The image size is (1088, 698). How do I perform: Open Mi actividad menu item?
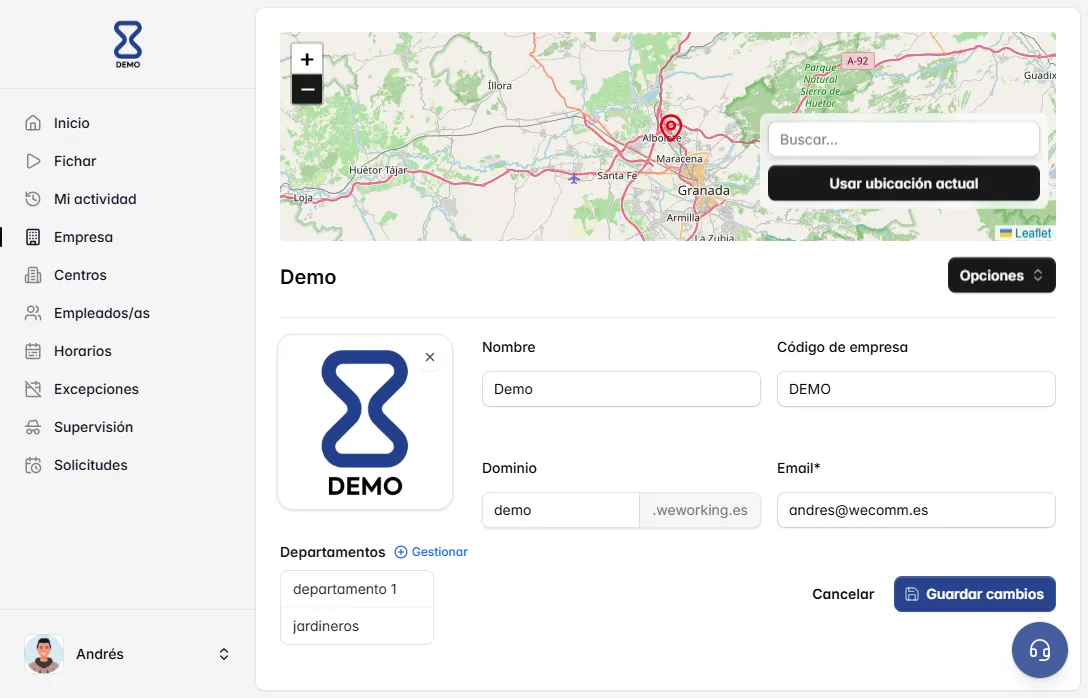tap(95, 199)
